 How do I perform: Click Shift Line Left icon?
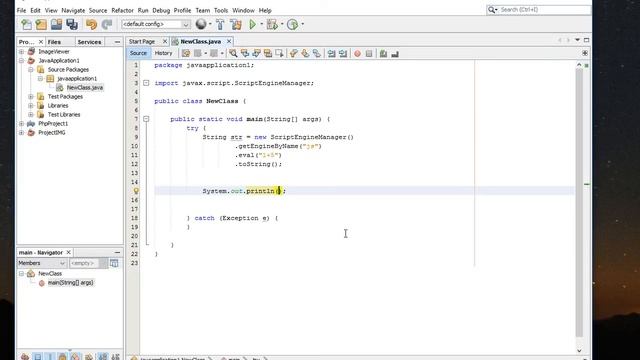coord(331,53)
